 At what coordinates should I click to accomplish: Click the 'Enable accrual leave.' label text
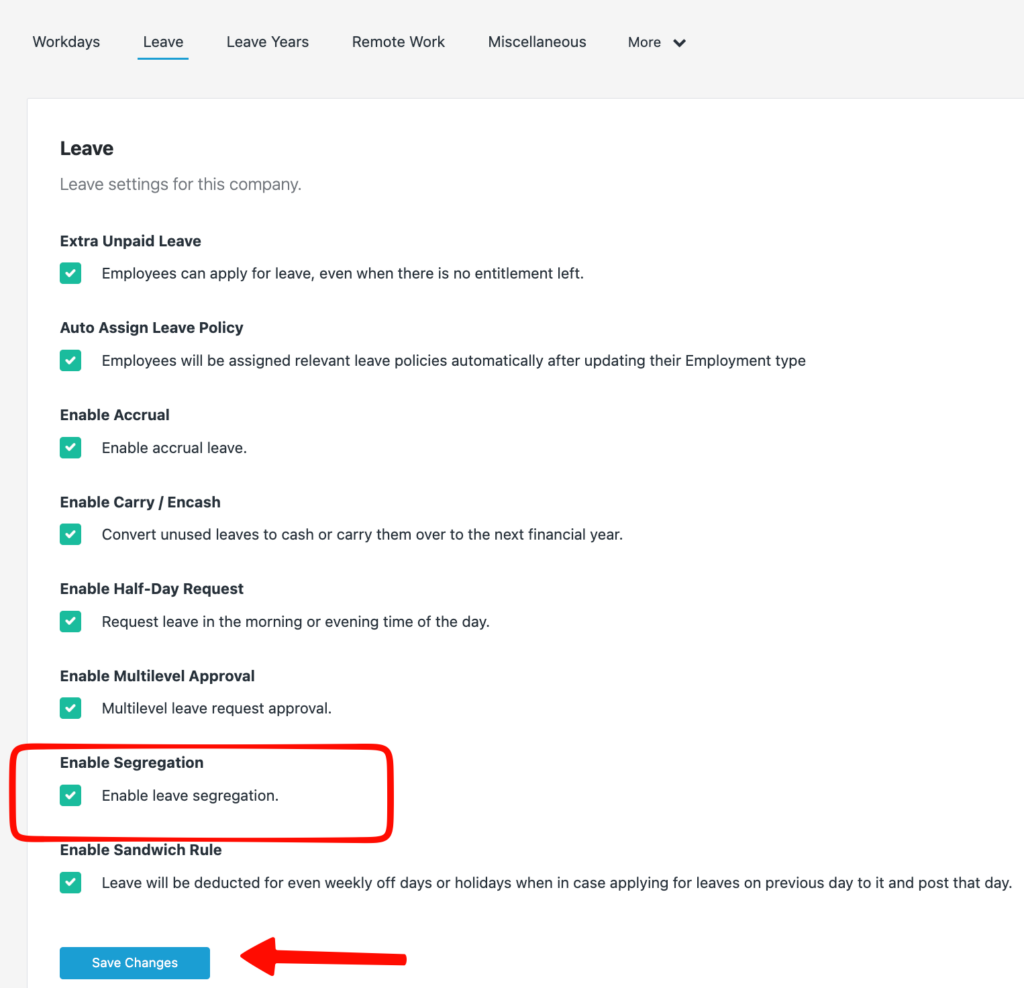[174, 448]
